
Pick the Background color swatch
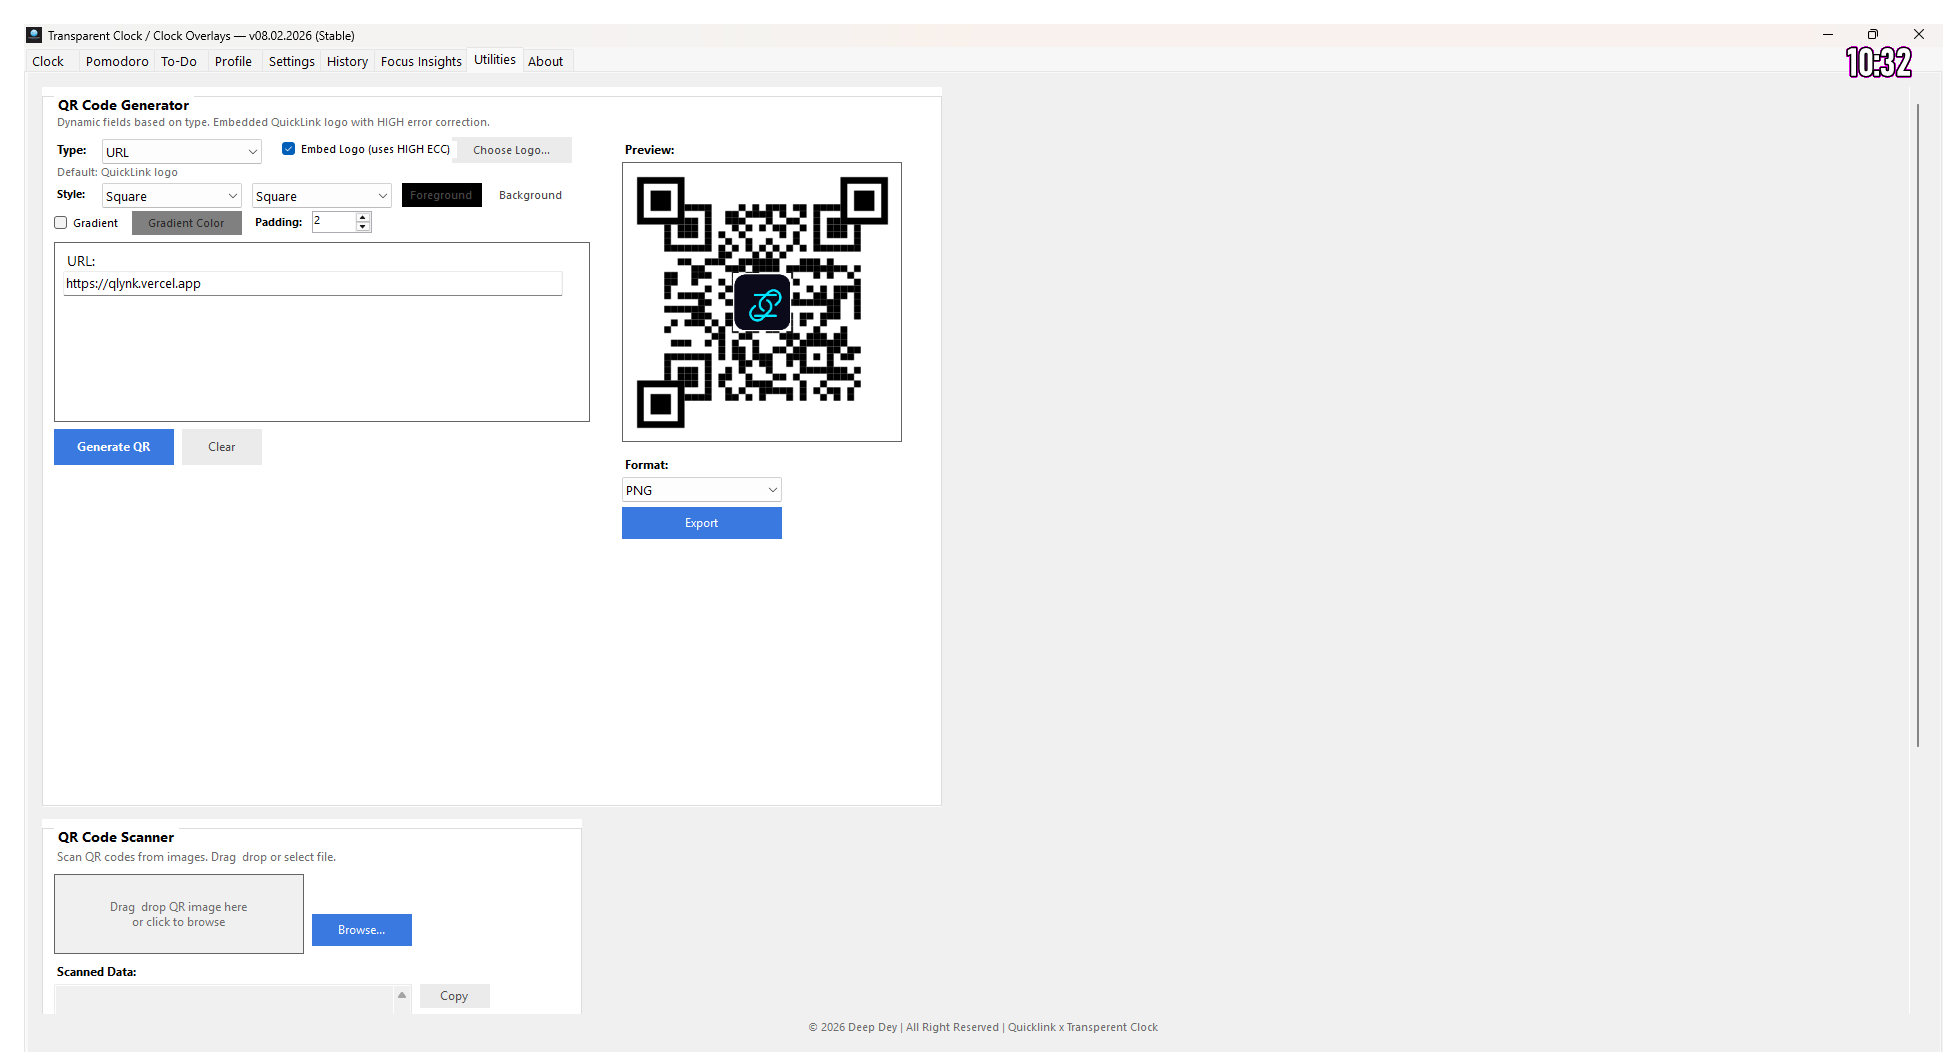[530, 195]
